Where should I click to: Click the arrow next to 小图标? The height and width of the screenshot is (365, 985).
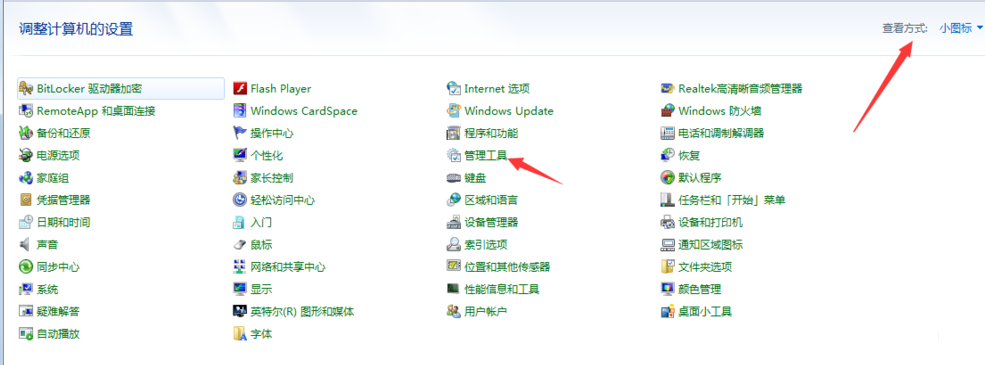(980, 28)
